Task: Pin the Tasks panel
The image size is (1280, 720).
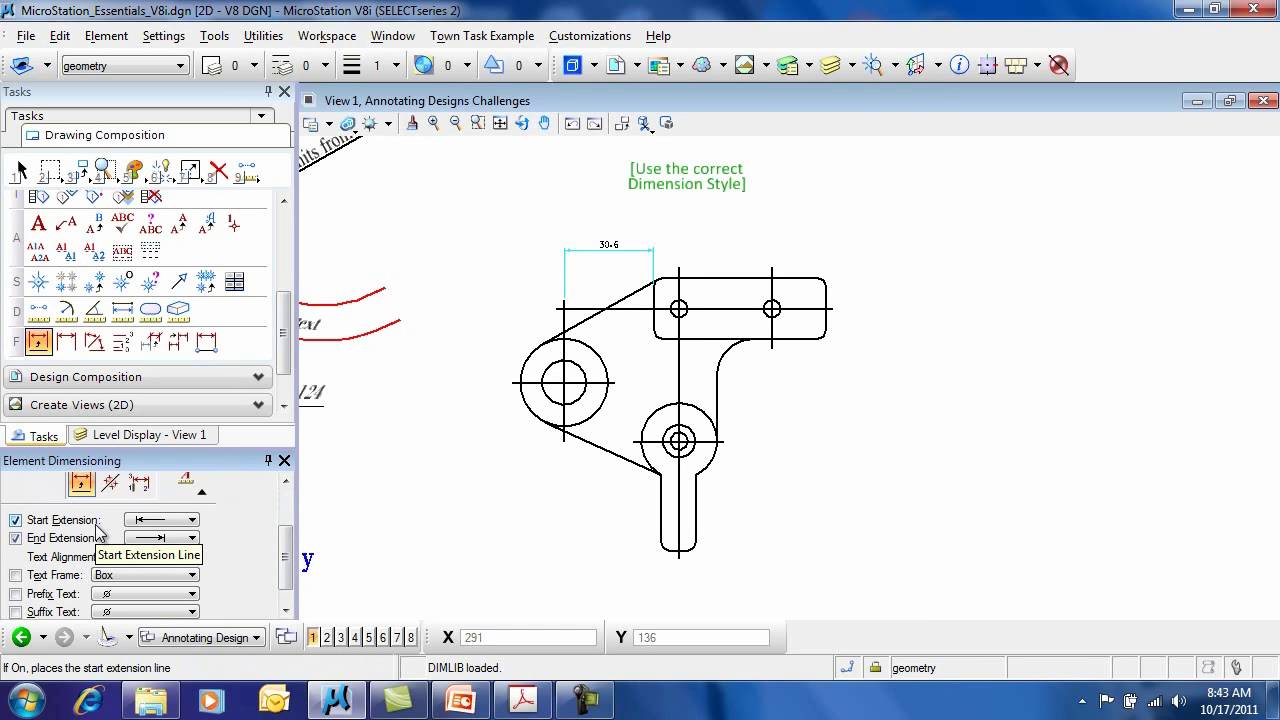Action: (268, 91)
